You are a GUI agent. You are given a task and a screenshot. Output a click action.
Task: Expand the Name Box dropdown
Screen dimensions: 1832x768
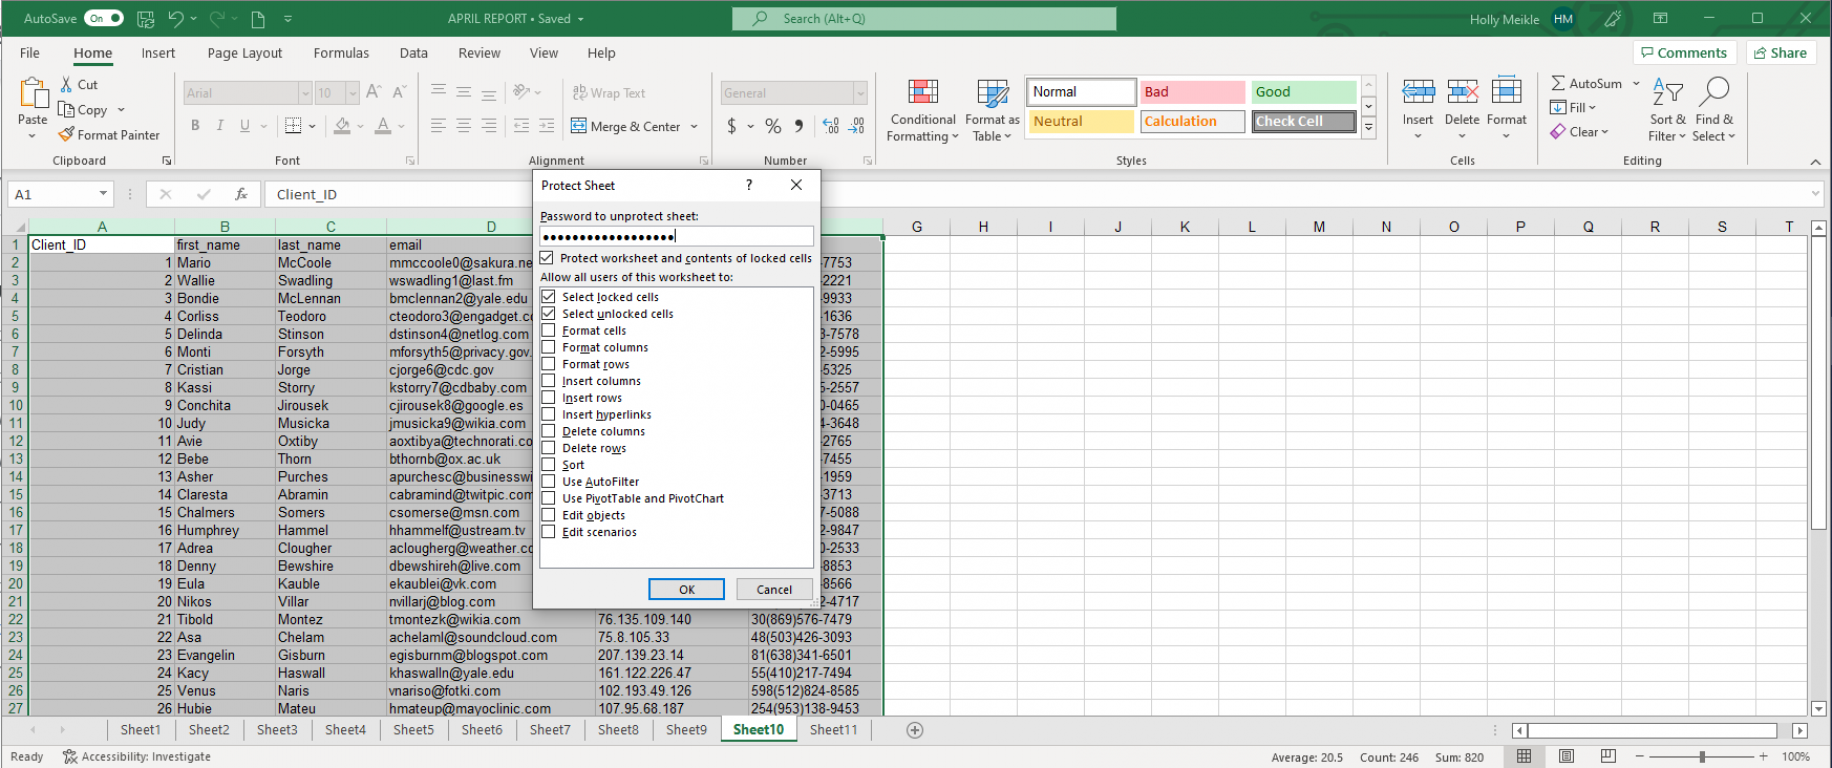click(103, 194)
